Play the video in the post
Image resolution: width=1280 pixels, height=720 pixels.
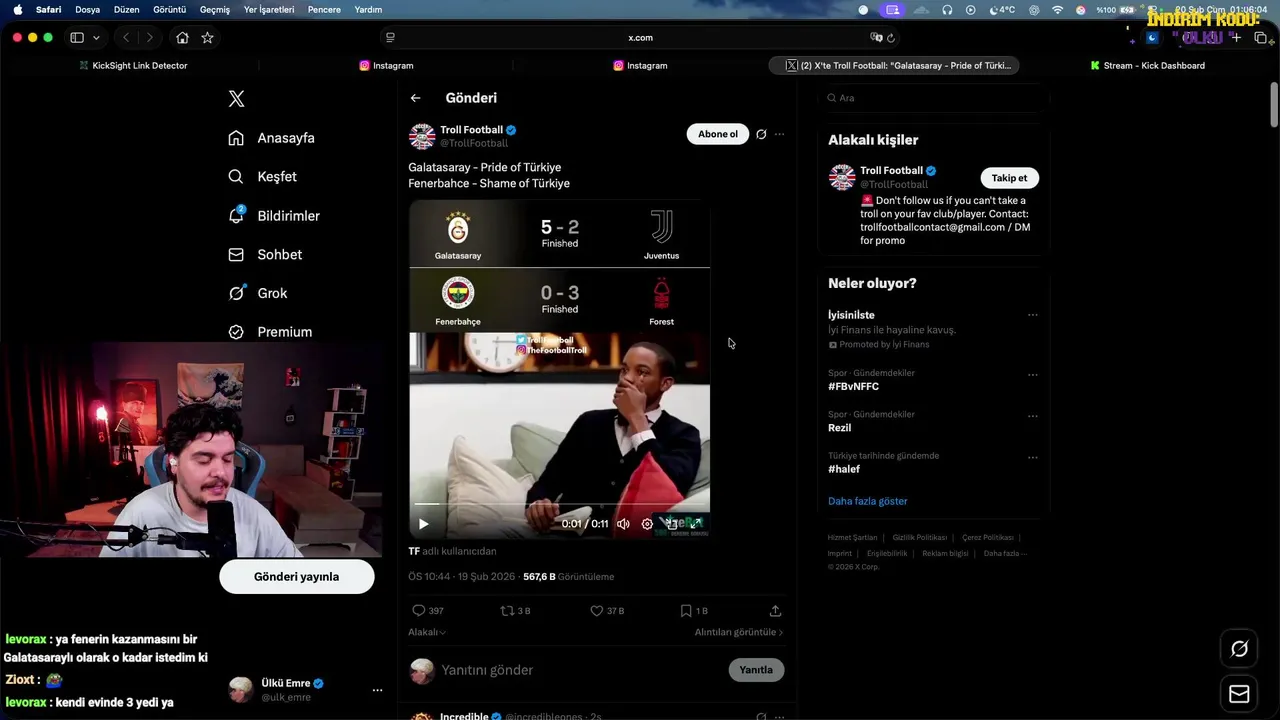click(423, 524)
